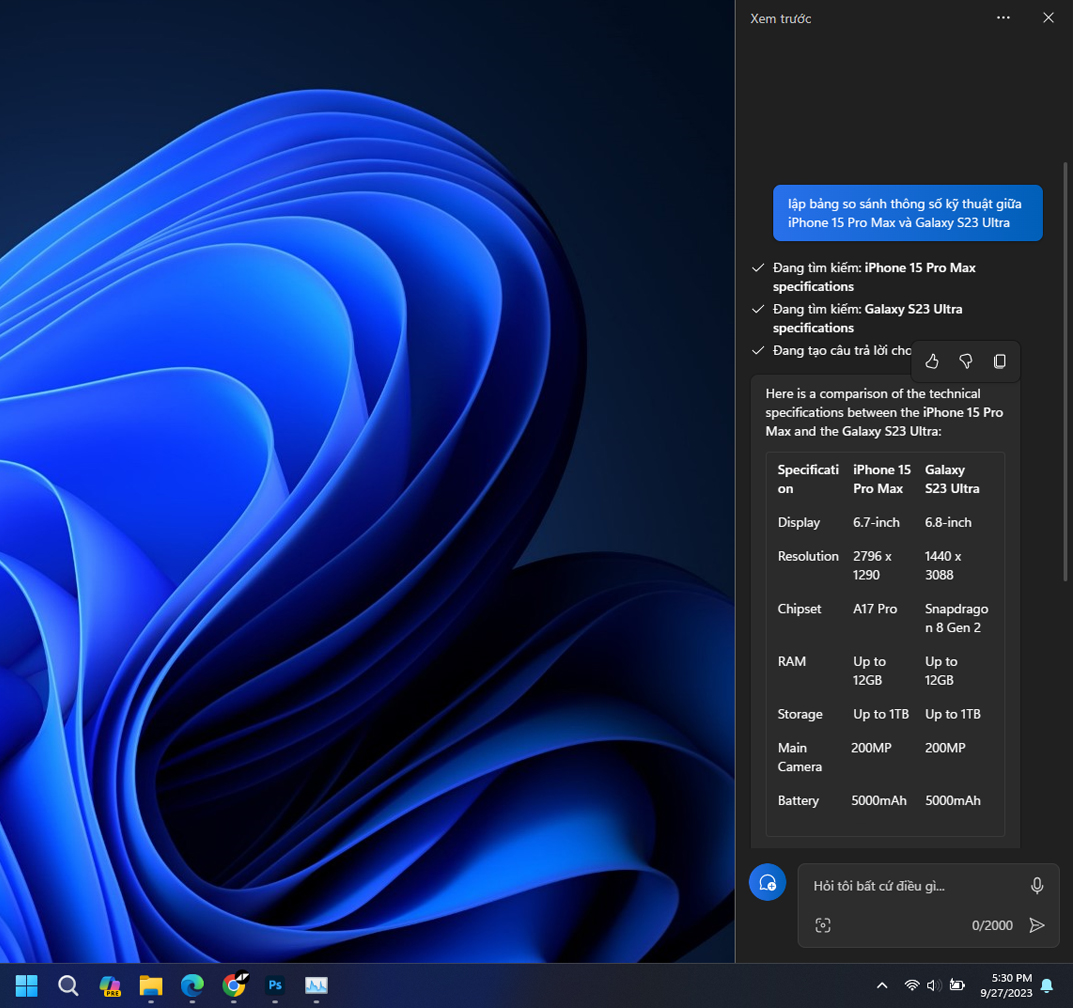Click the Copilot panel scrollbar
Viewport: 1073px width, 1008px height.
click(1065, 372)
